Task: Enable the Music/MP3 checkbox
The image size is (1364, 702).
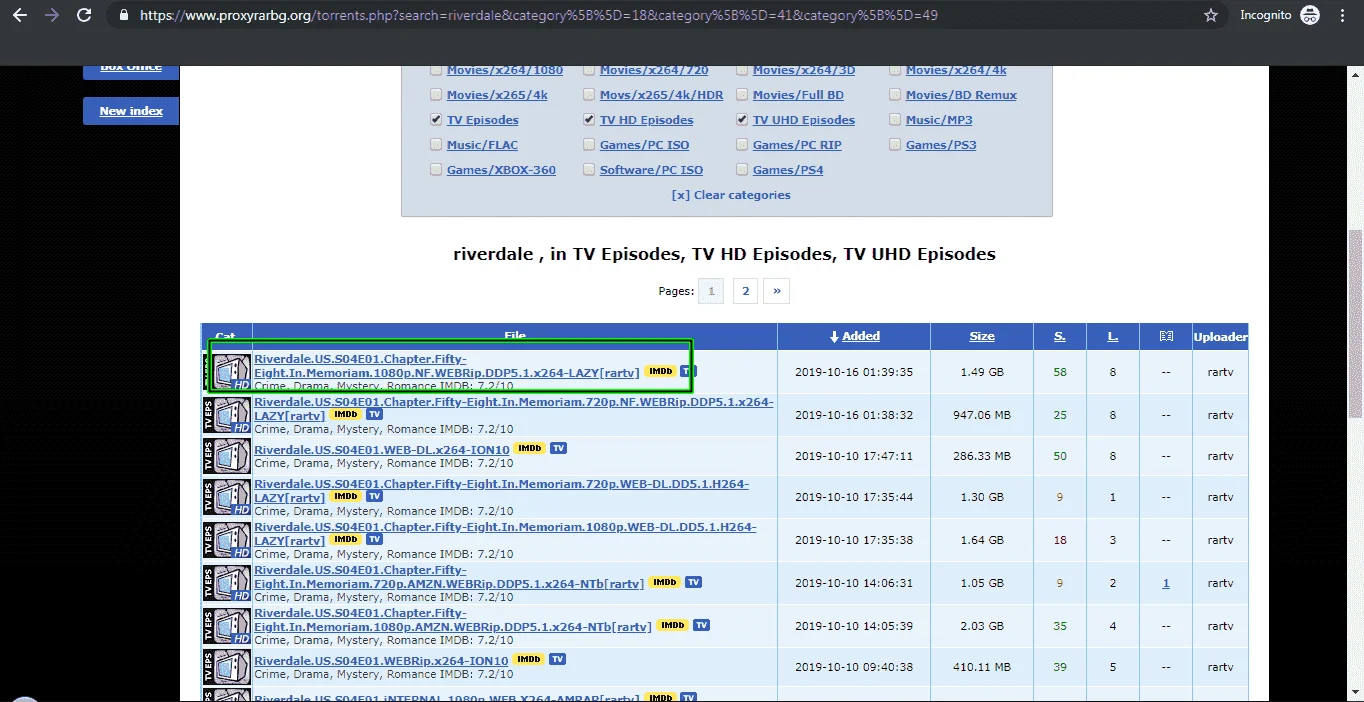Action: (895, 120)
